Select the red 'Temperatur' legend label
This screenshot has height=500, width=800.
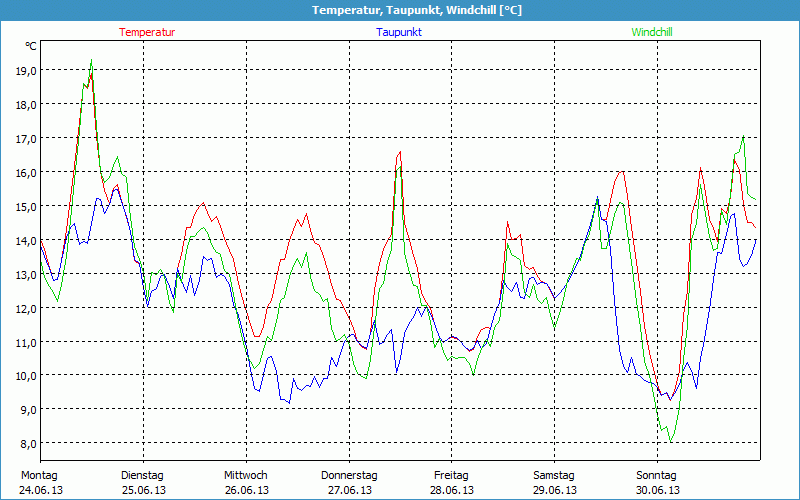coord(147,32)
